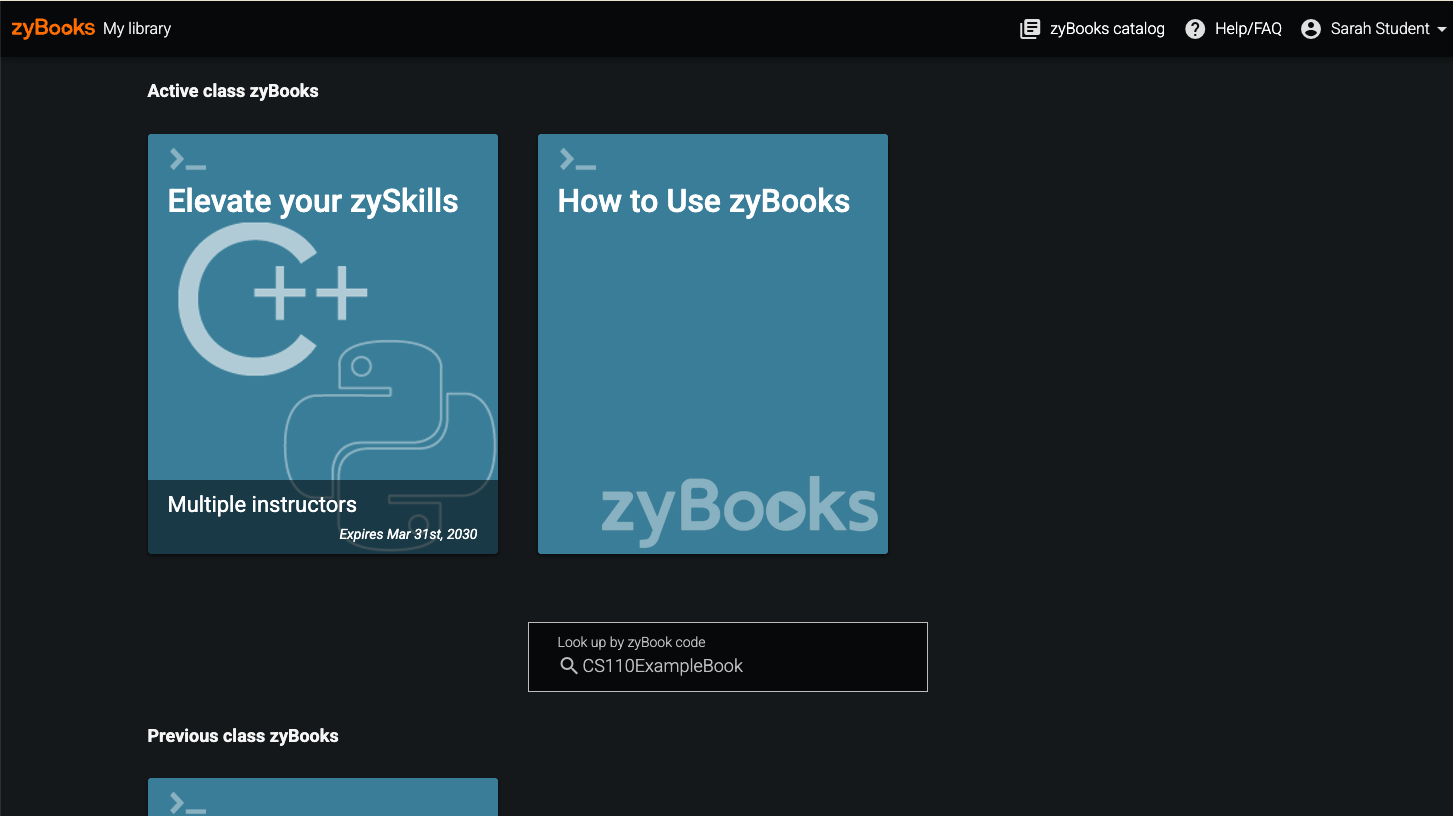Click the terminal prompt icon on Elevate your zySkills
The image size is (1453, 816).
(188, 158)
